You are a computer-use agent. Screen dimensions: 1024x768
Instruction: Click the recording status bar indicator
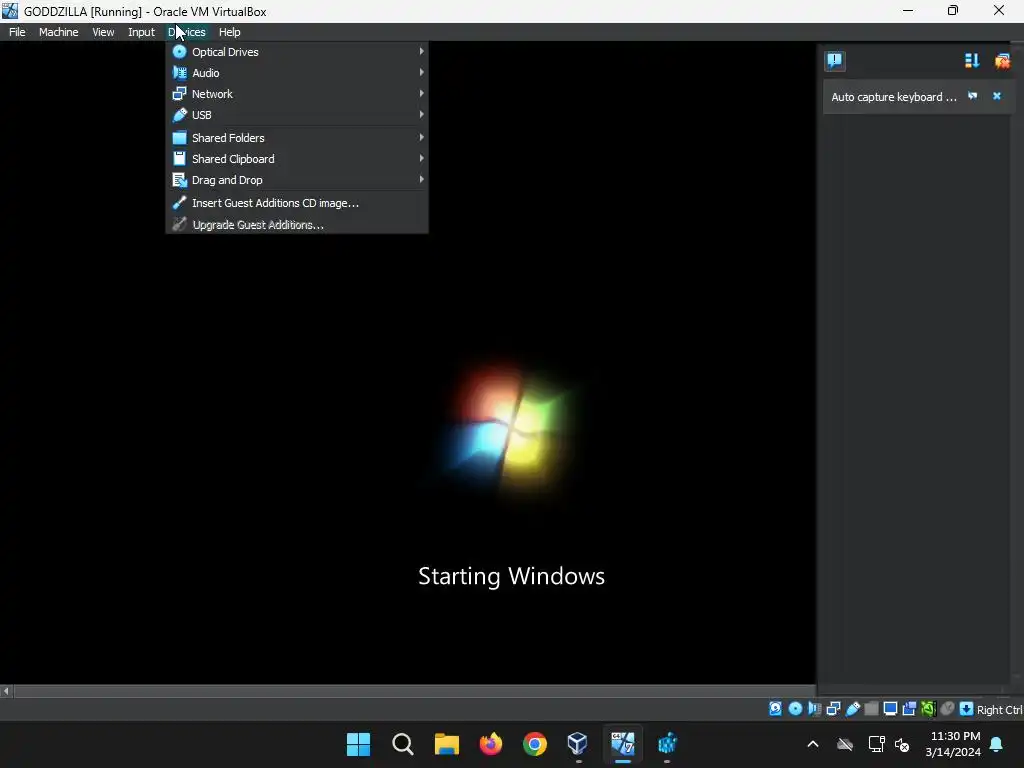tap(909, 709)
